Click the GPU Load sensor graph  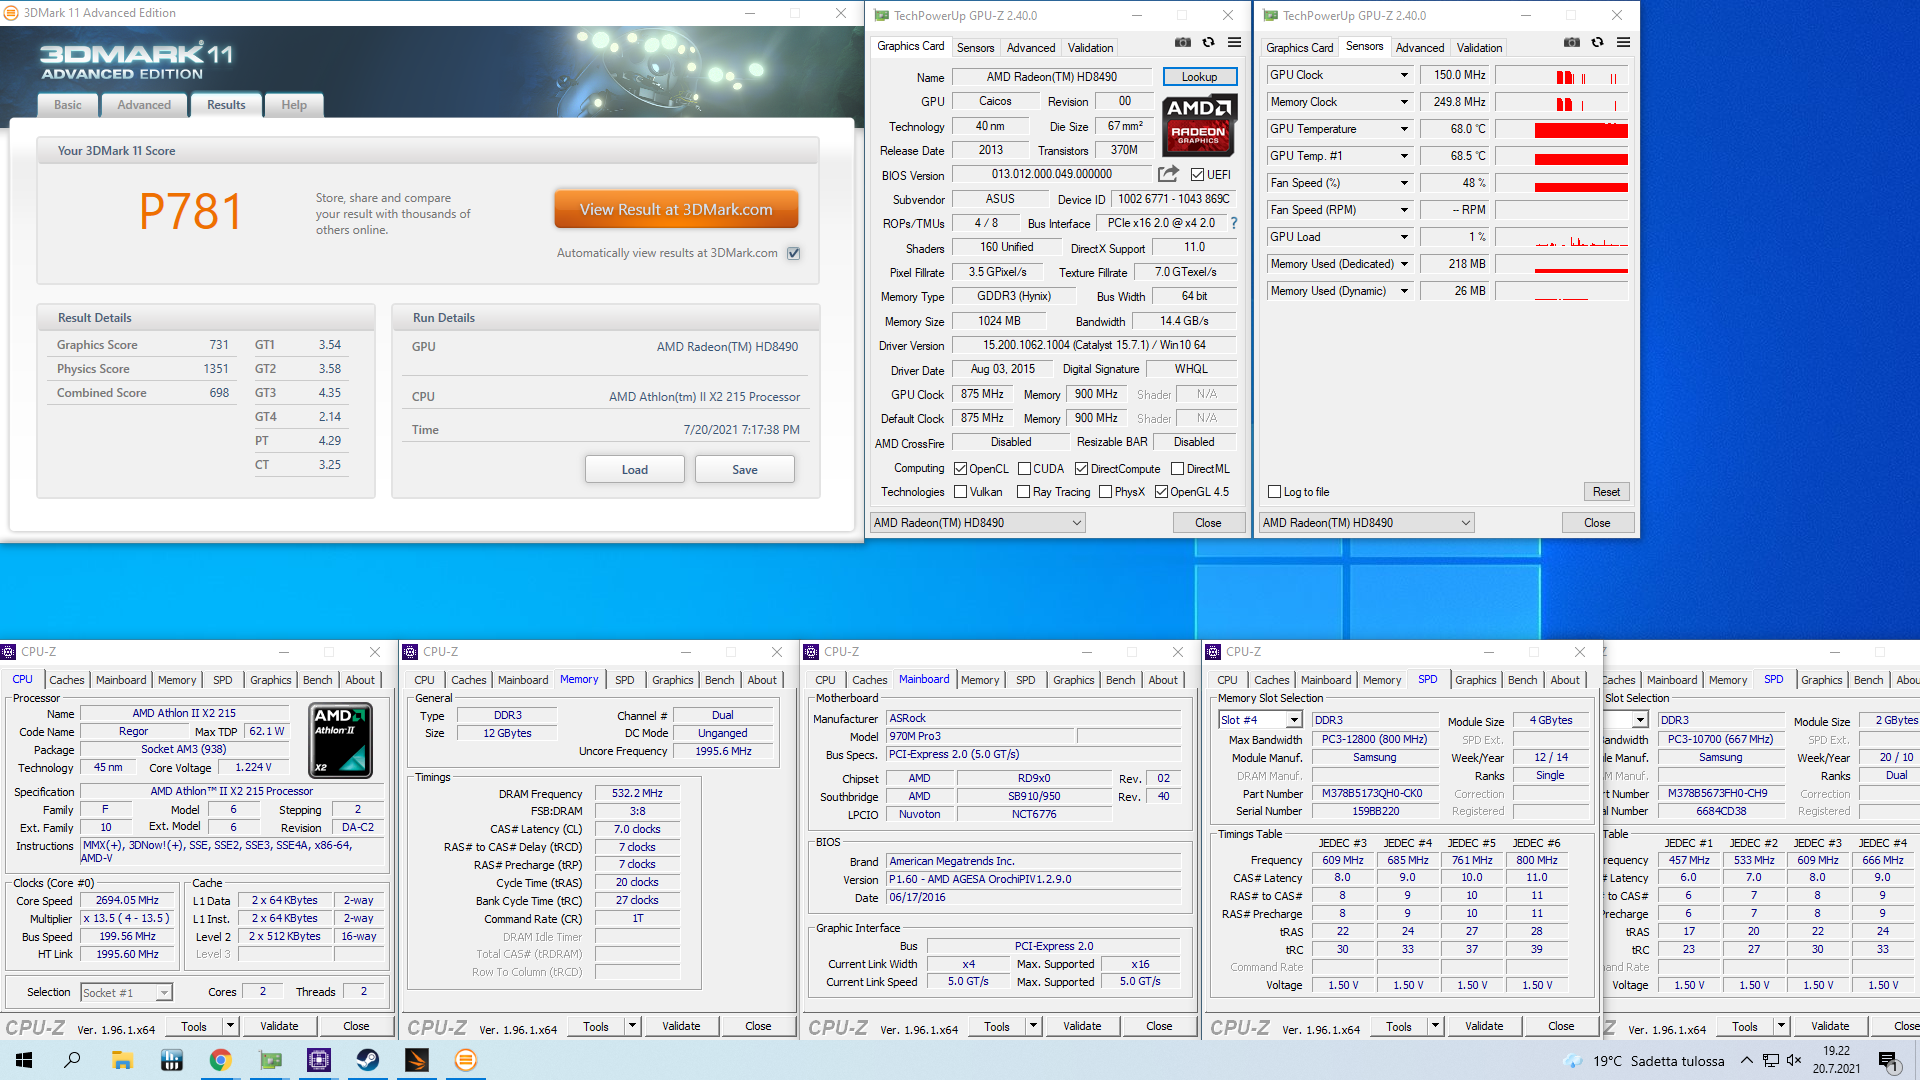pyautogui.click(x=1562, y=237)
